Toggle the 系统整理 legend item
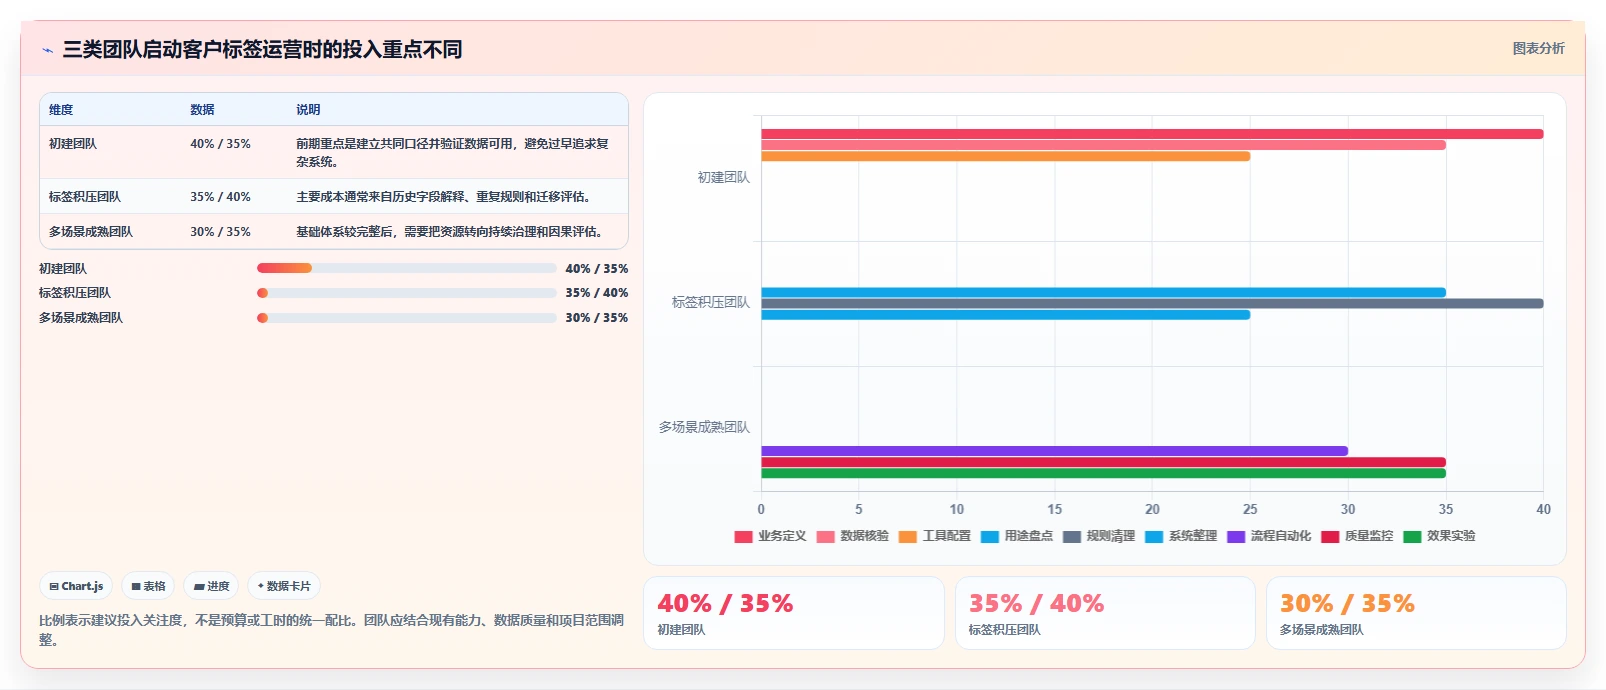Image resolution: width=1606 pixels, height=690 pixels. click(x=1180, y=536)
